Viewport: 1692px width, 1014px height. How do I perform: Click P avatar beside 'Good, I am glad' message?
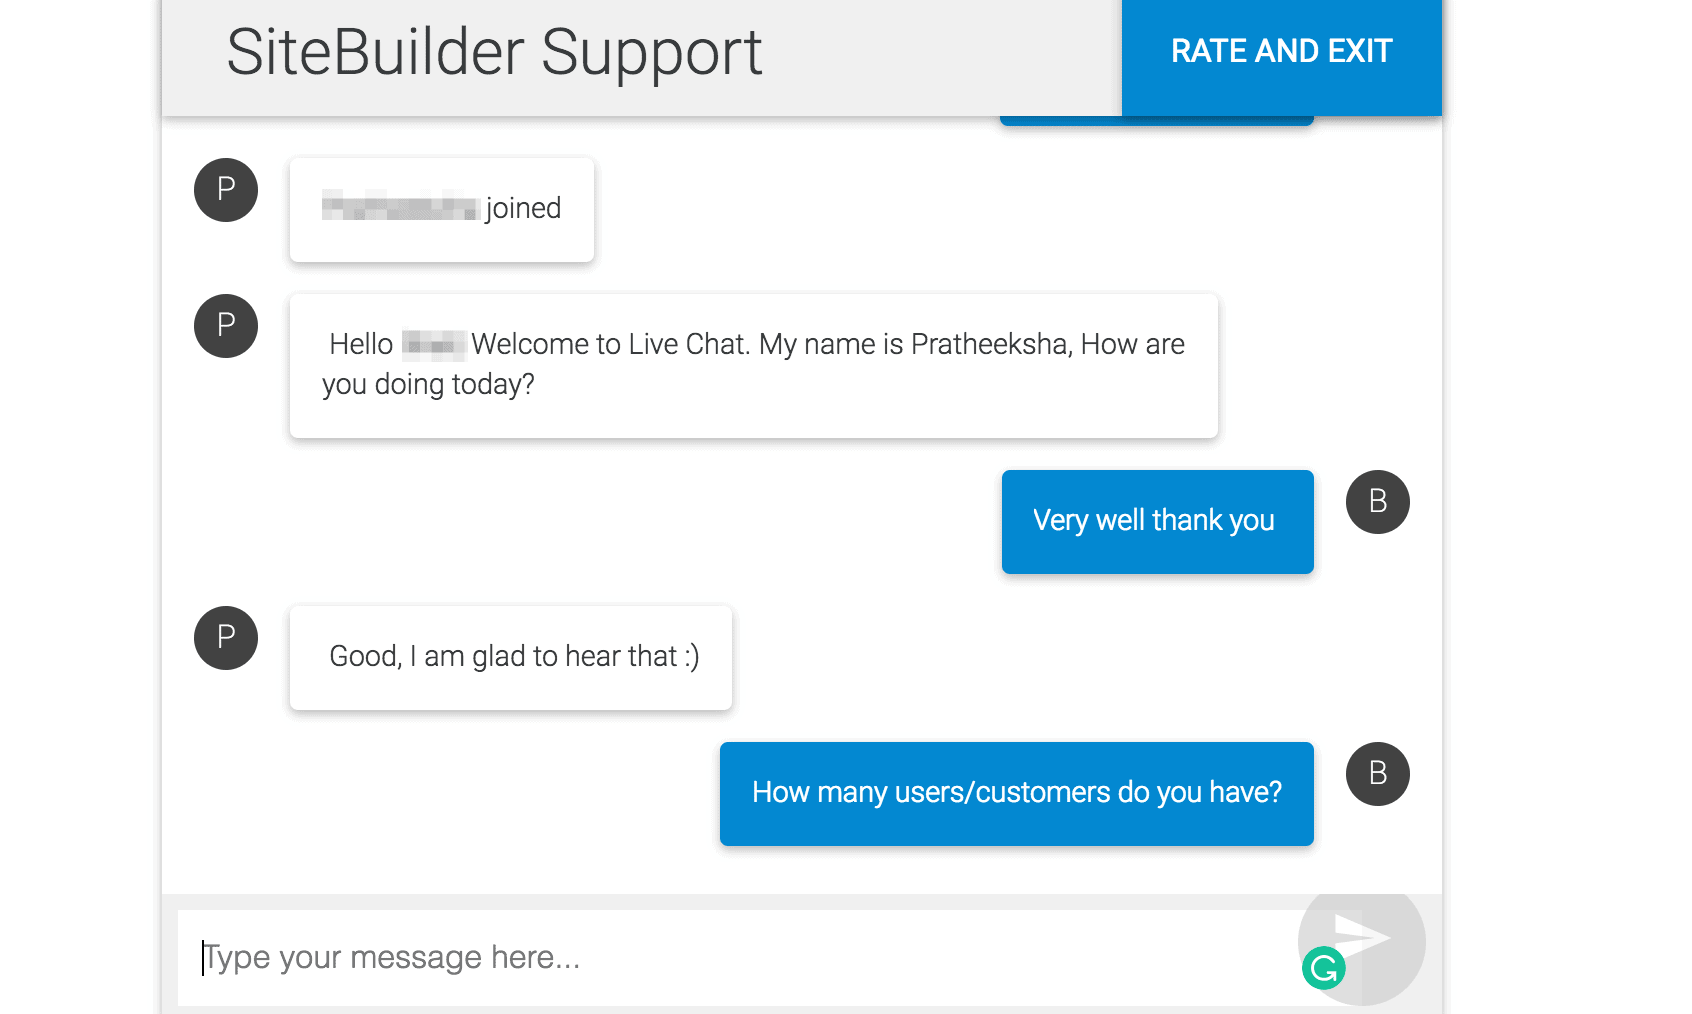(226, 638)
